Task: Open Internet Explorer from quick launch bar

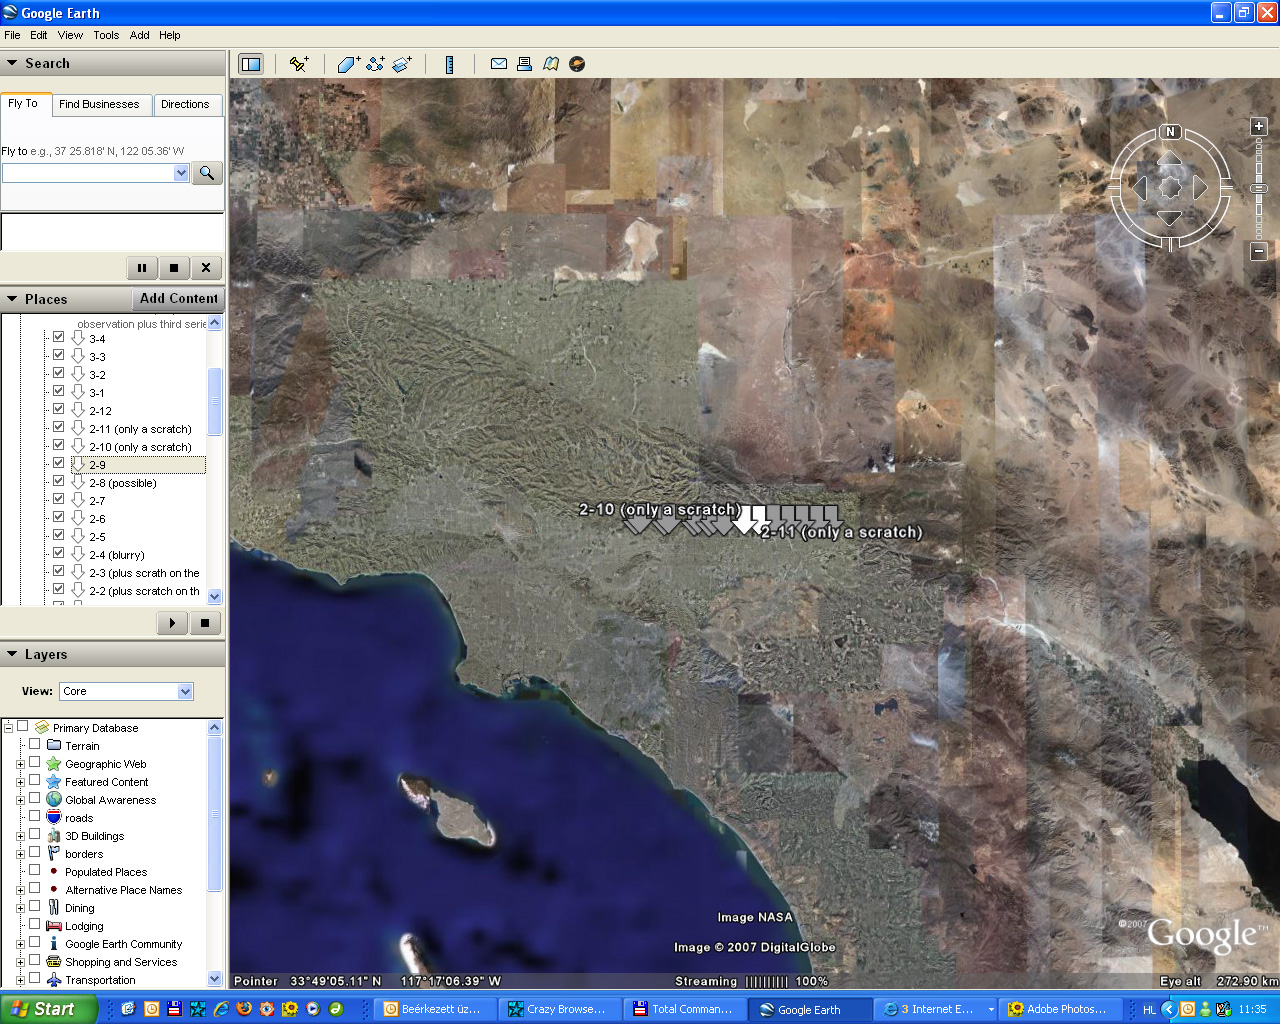Action: pos(221,1009)
